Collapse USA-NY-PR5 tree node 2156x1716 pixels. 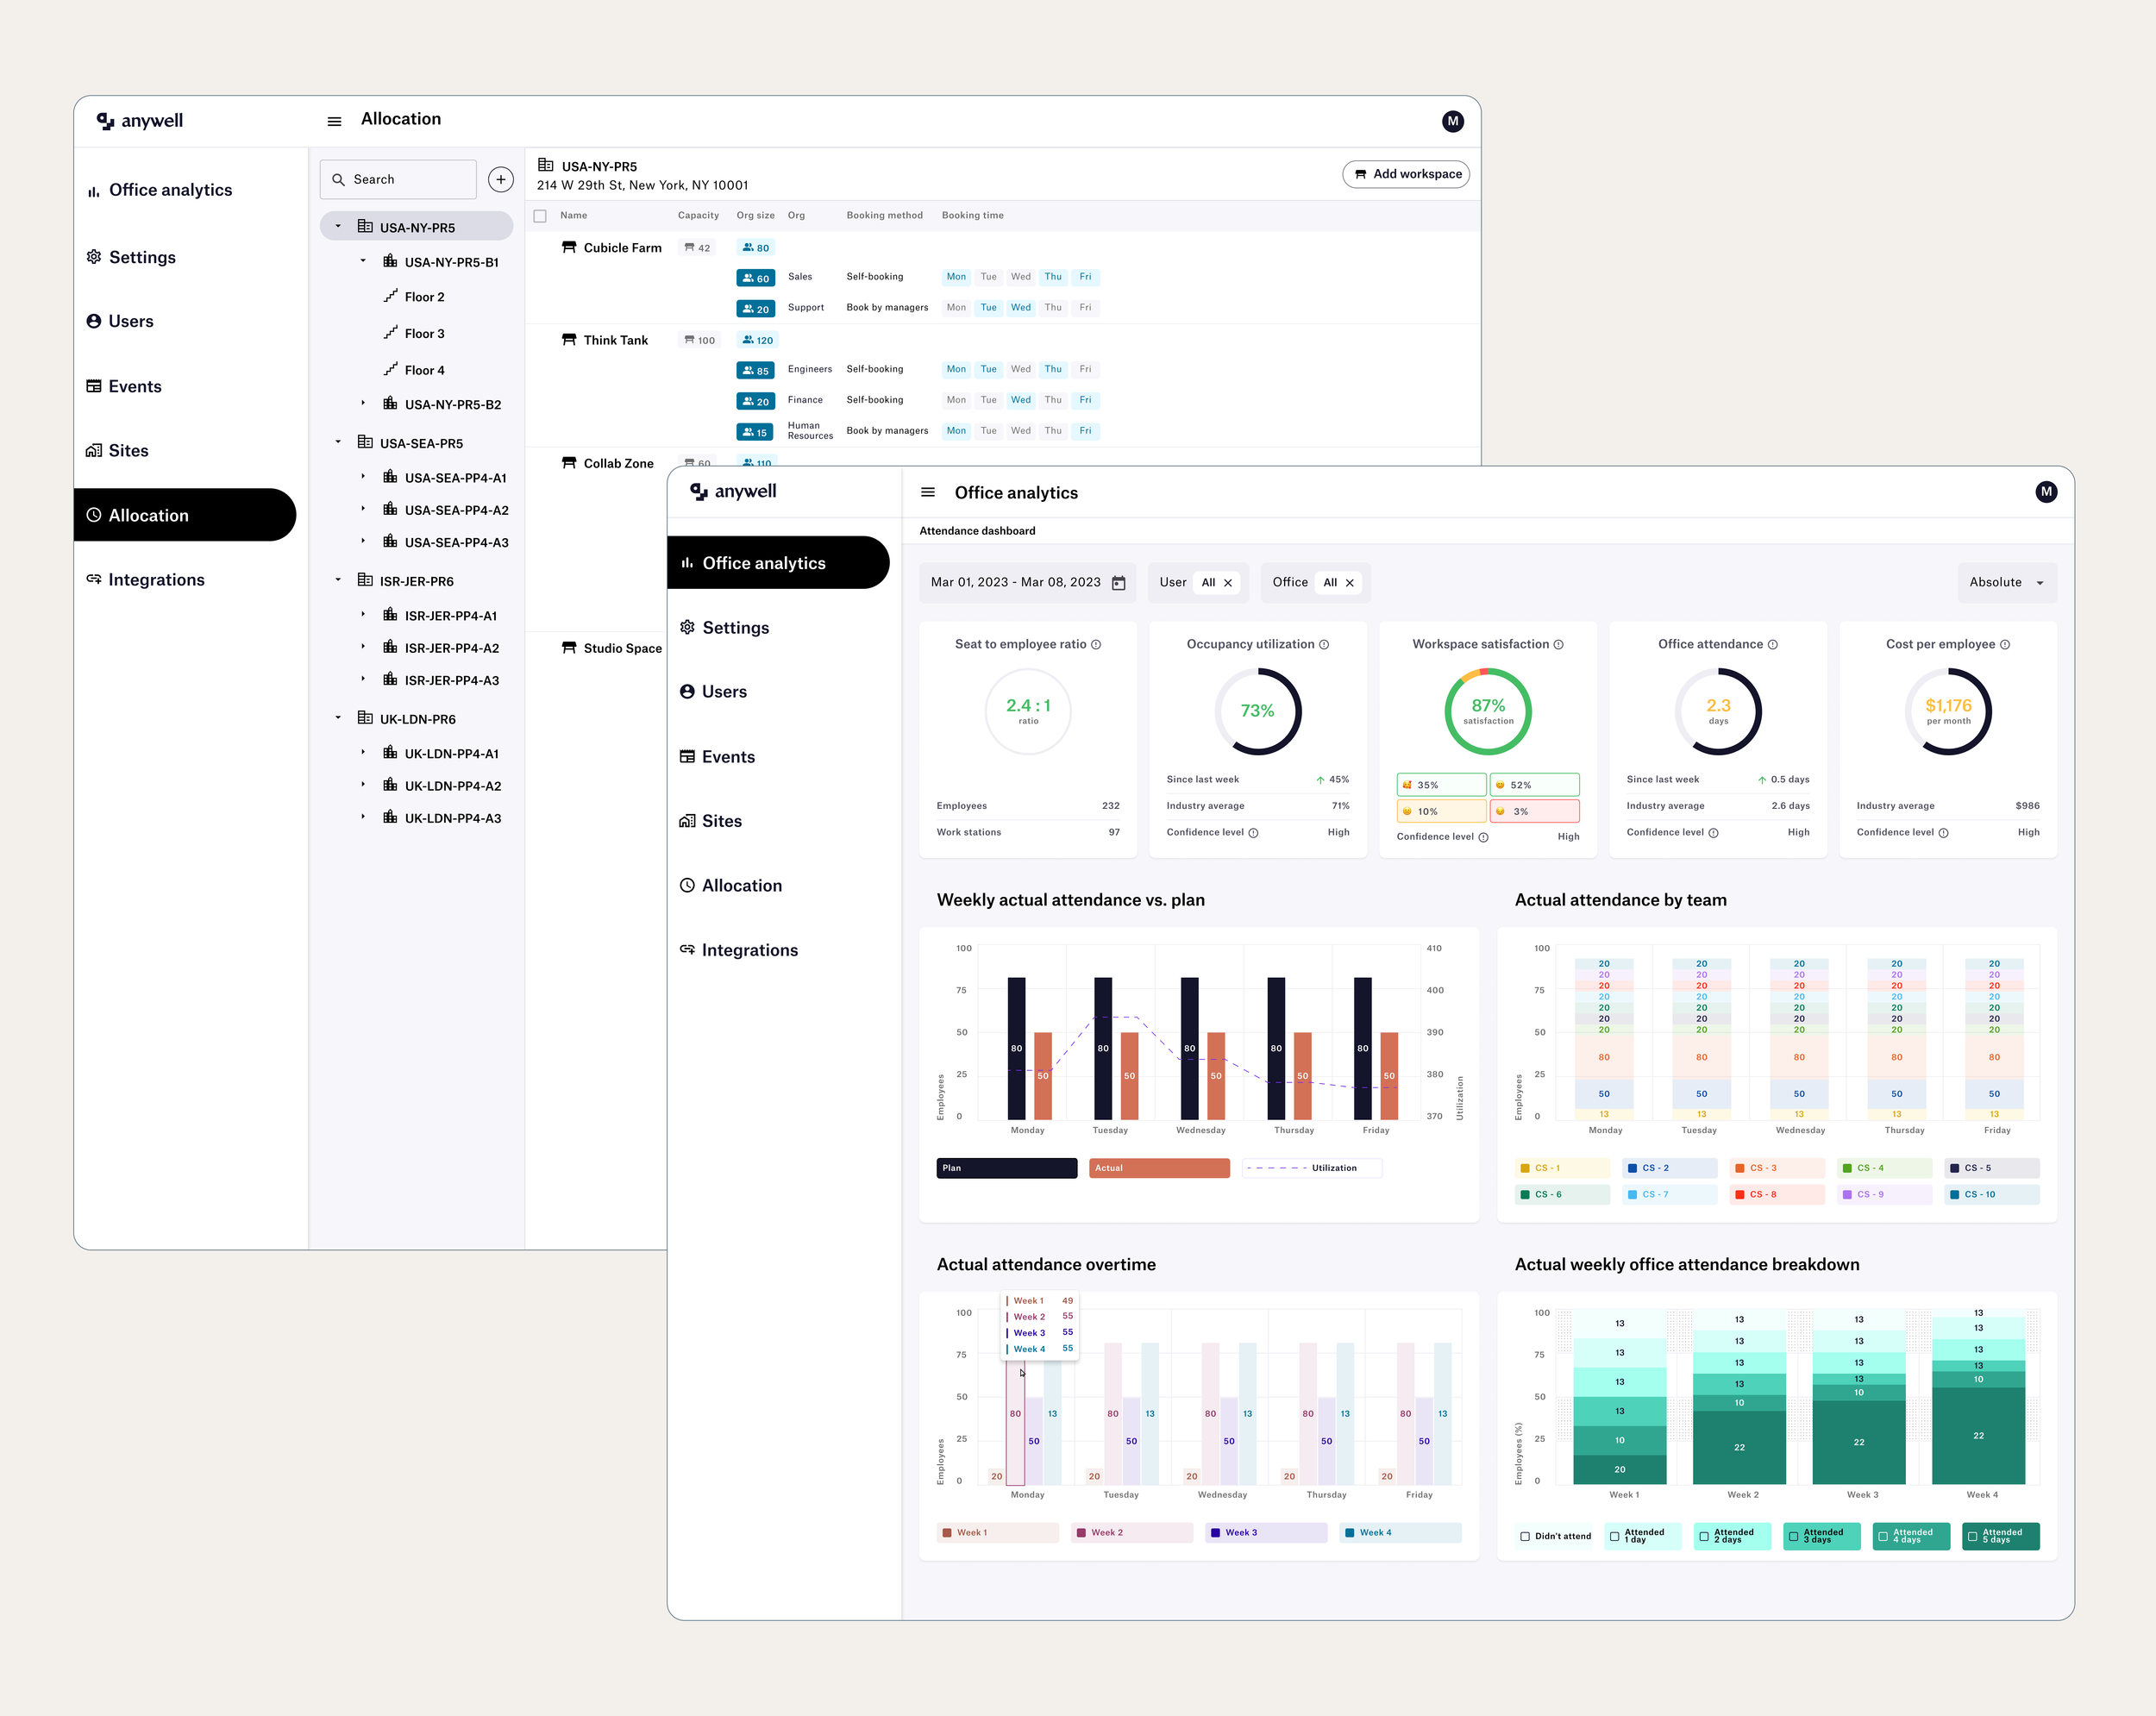338,226
